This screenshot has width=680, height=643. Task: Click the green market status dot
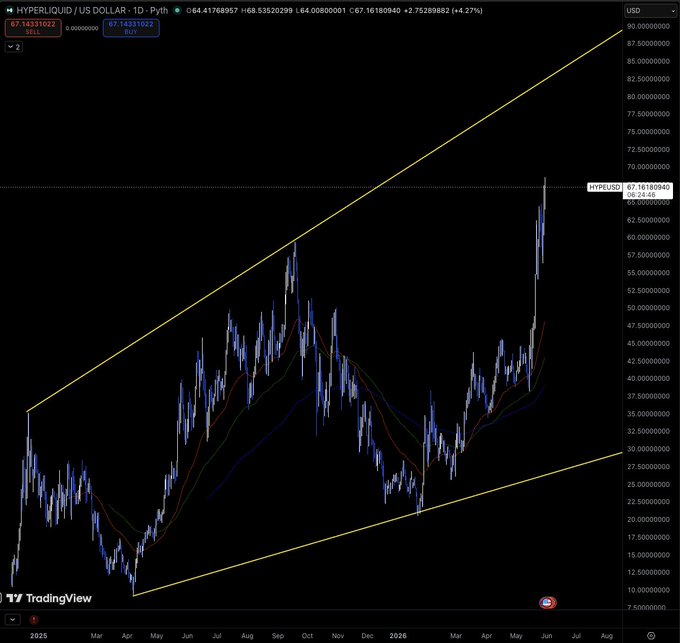coord(177,10)
